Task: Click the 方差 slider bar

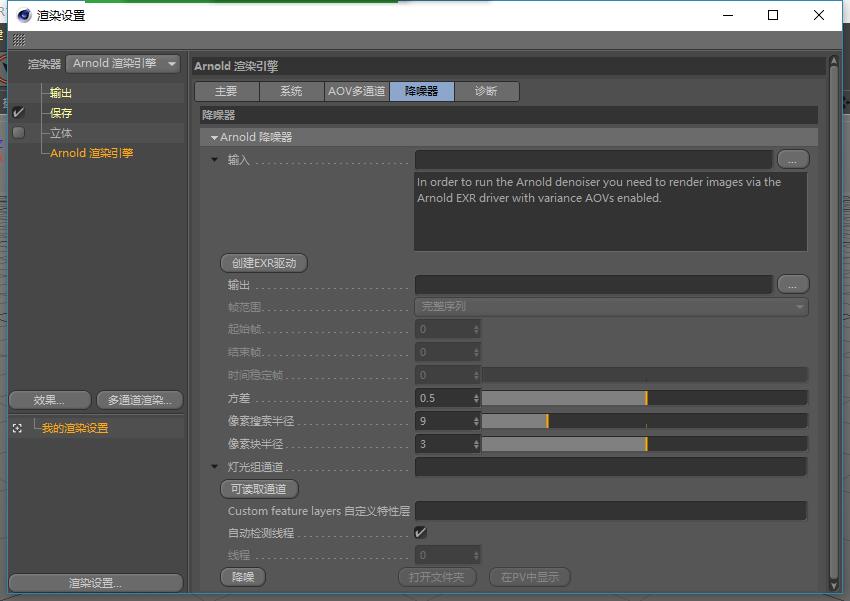Action: coord(645,398)
